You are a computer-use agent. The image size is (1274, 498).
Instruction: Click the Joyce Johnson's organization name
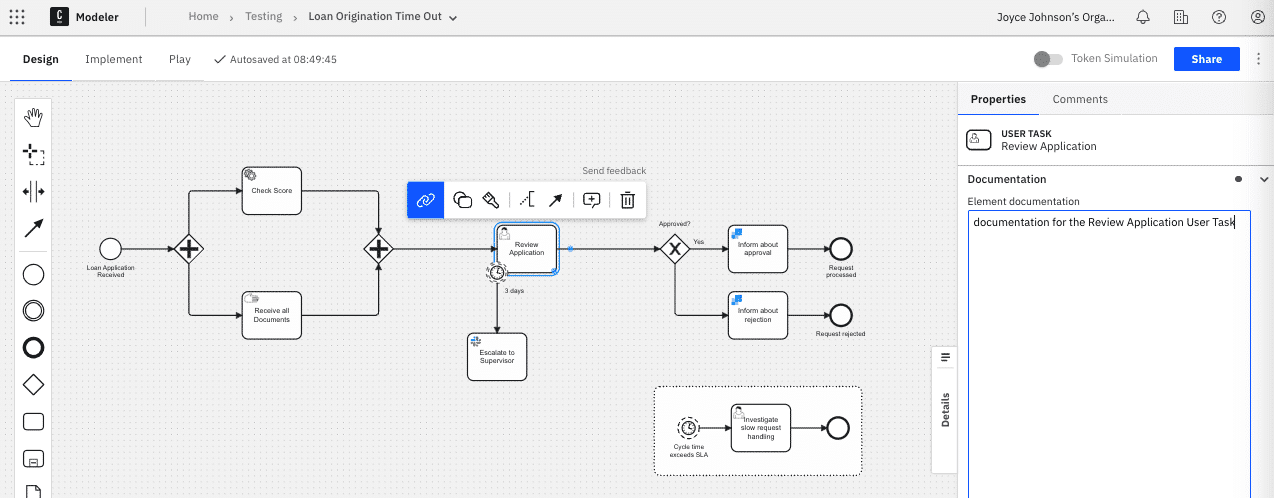pos(1058,17)
